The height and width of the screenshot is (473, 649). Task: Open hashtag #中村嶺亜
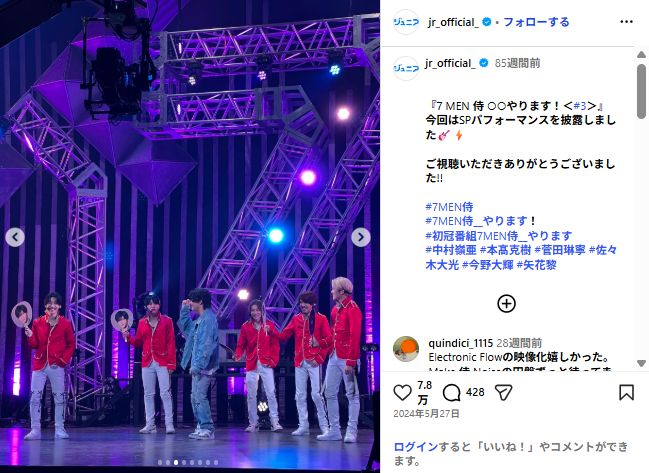pos(451,250)
